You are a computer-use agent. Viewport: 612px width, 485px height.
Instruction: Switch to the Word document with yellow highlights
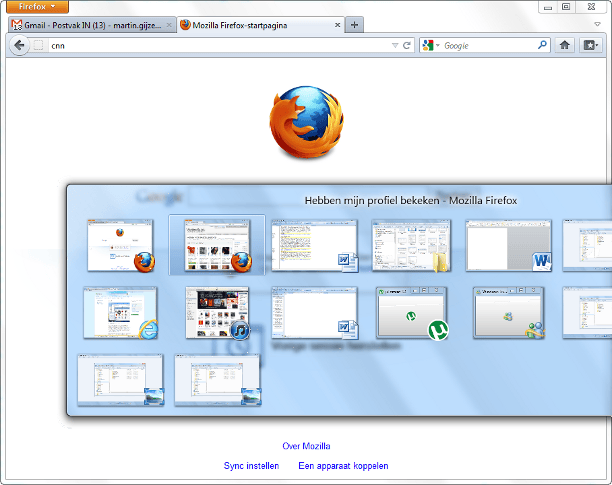tap(315, 245)
